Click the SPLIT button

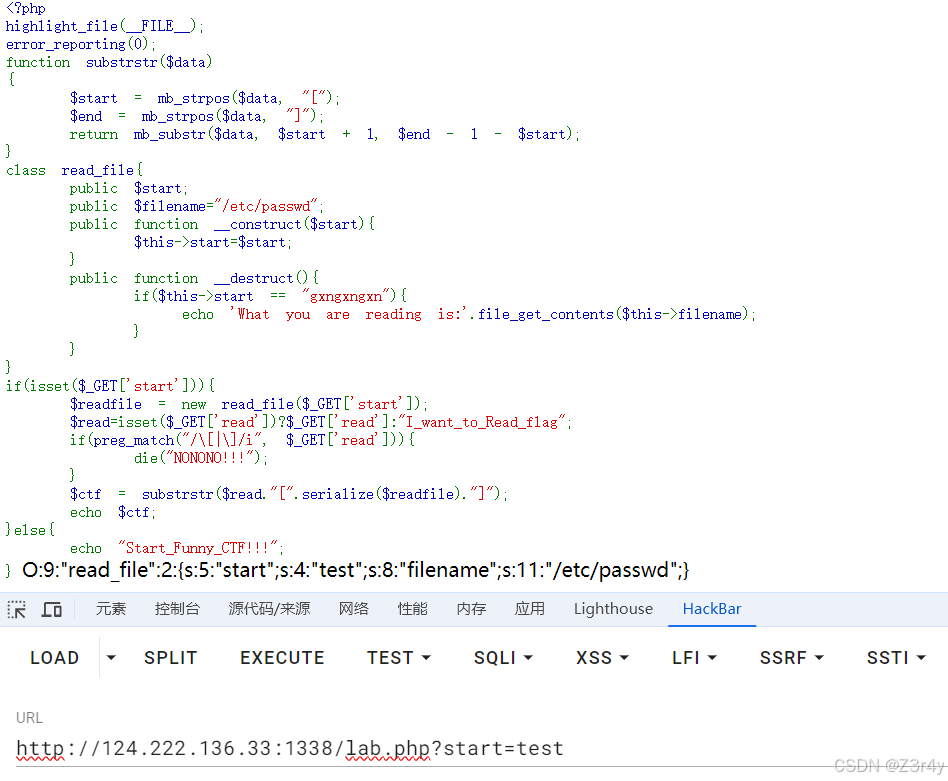pos(170,658)
